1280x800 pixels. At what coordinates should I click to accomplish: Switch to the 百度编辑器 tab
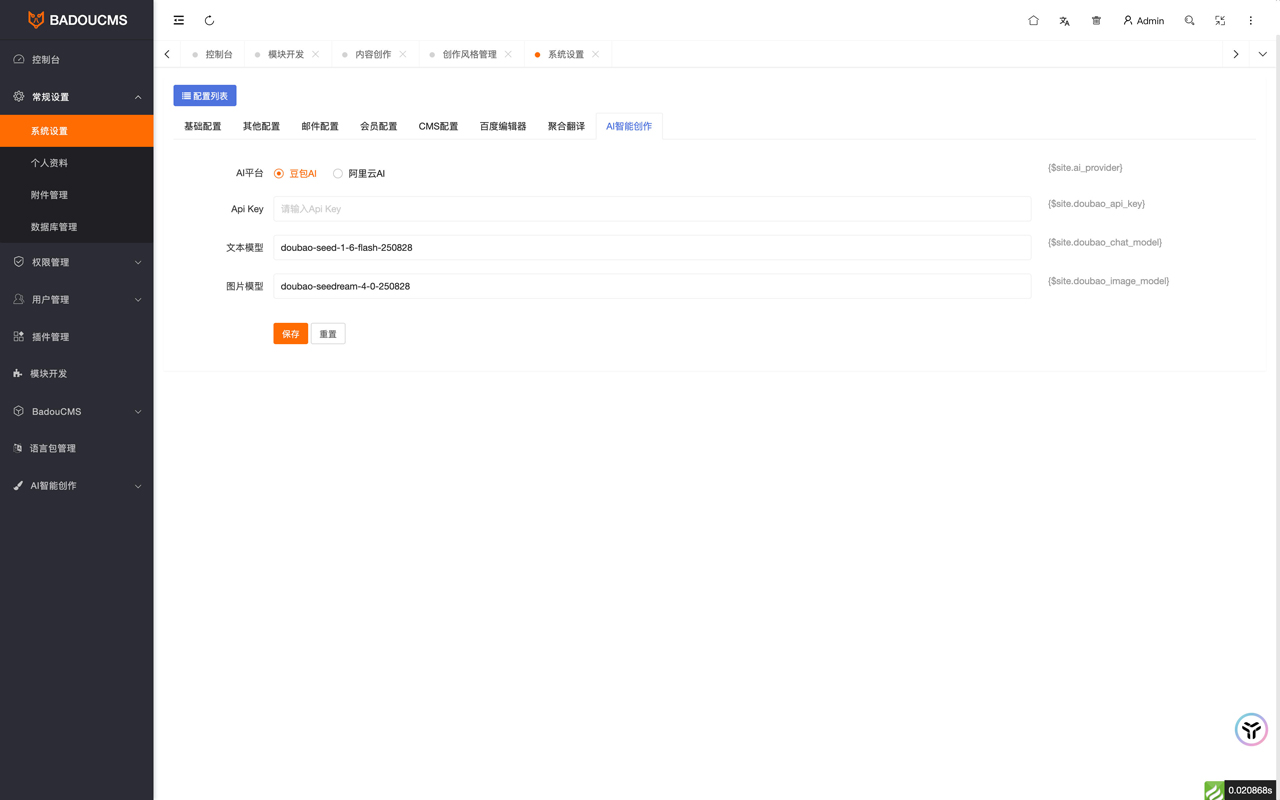(502, 126)
